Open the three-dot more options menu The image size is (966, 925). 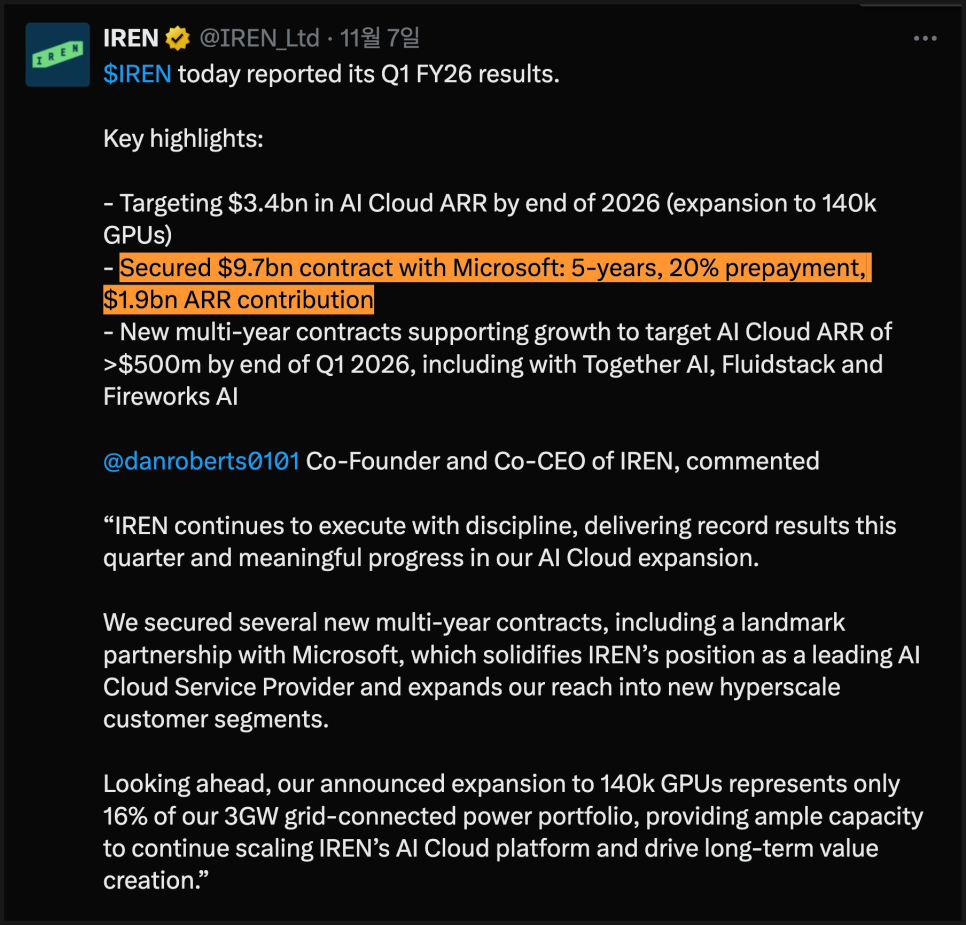tap(925, 39)
